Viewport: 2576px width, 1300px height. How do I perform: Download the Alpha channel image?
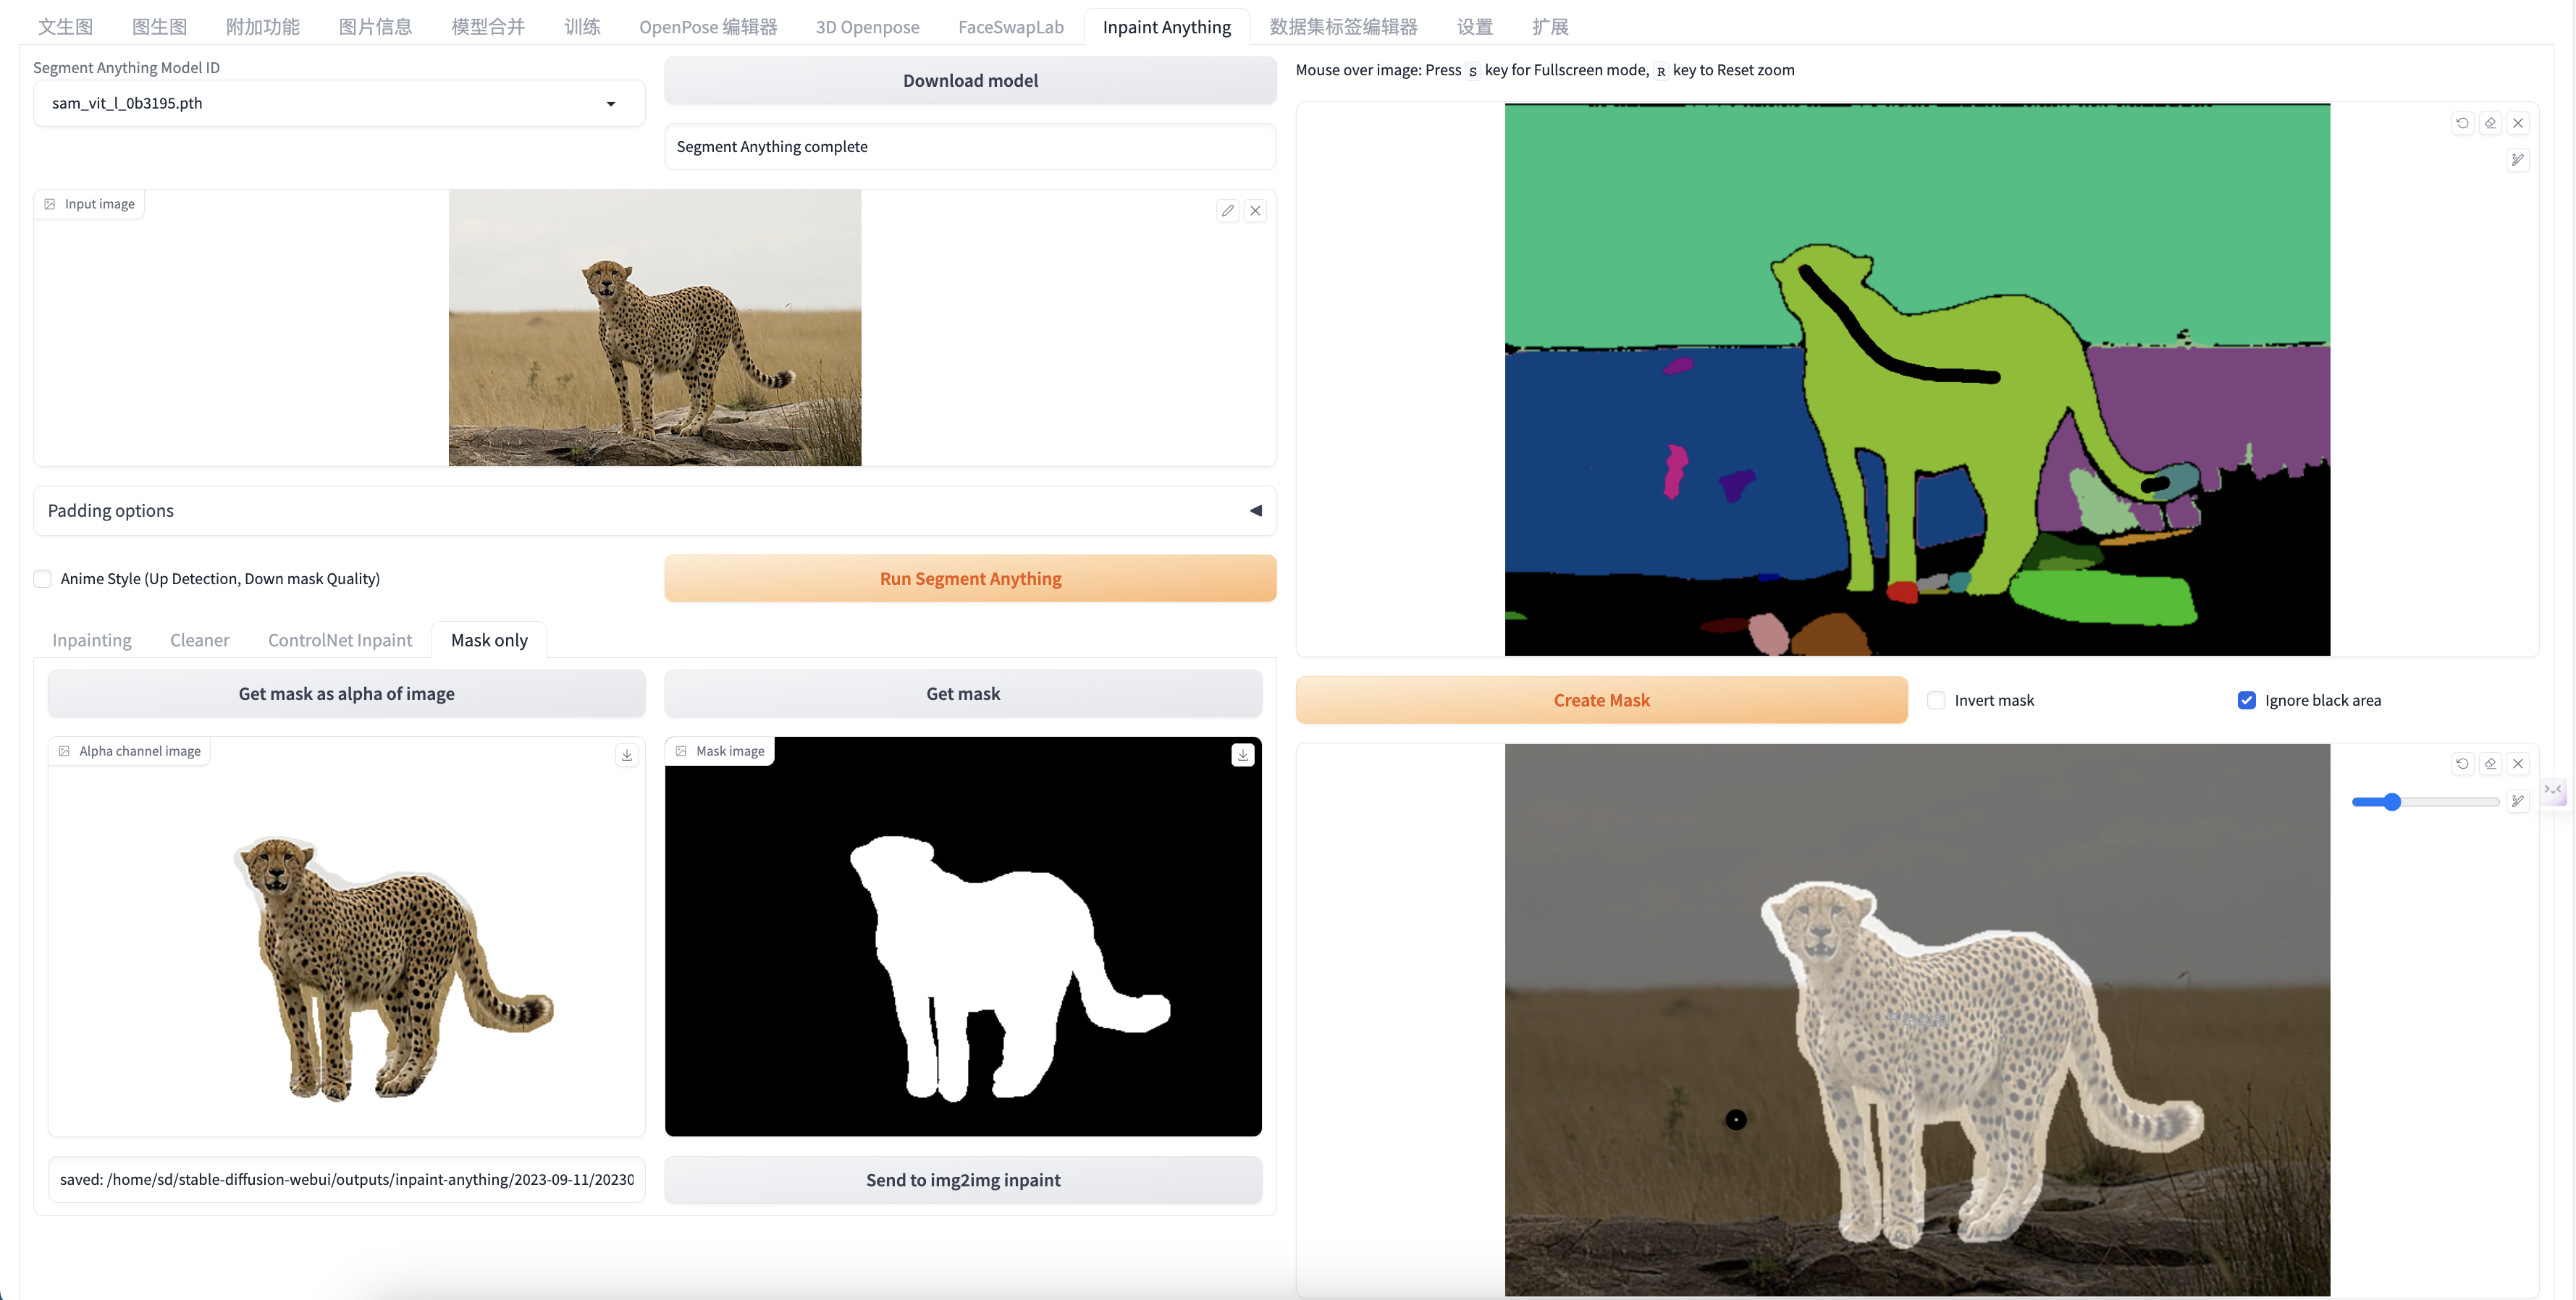[x=626, y=755]
